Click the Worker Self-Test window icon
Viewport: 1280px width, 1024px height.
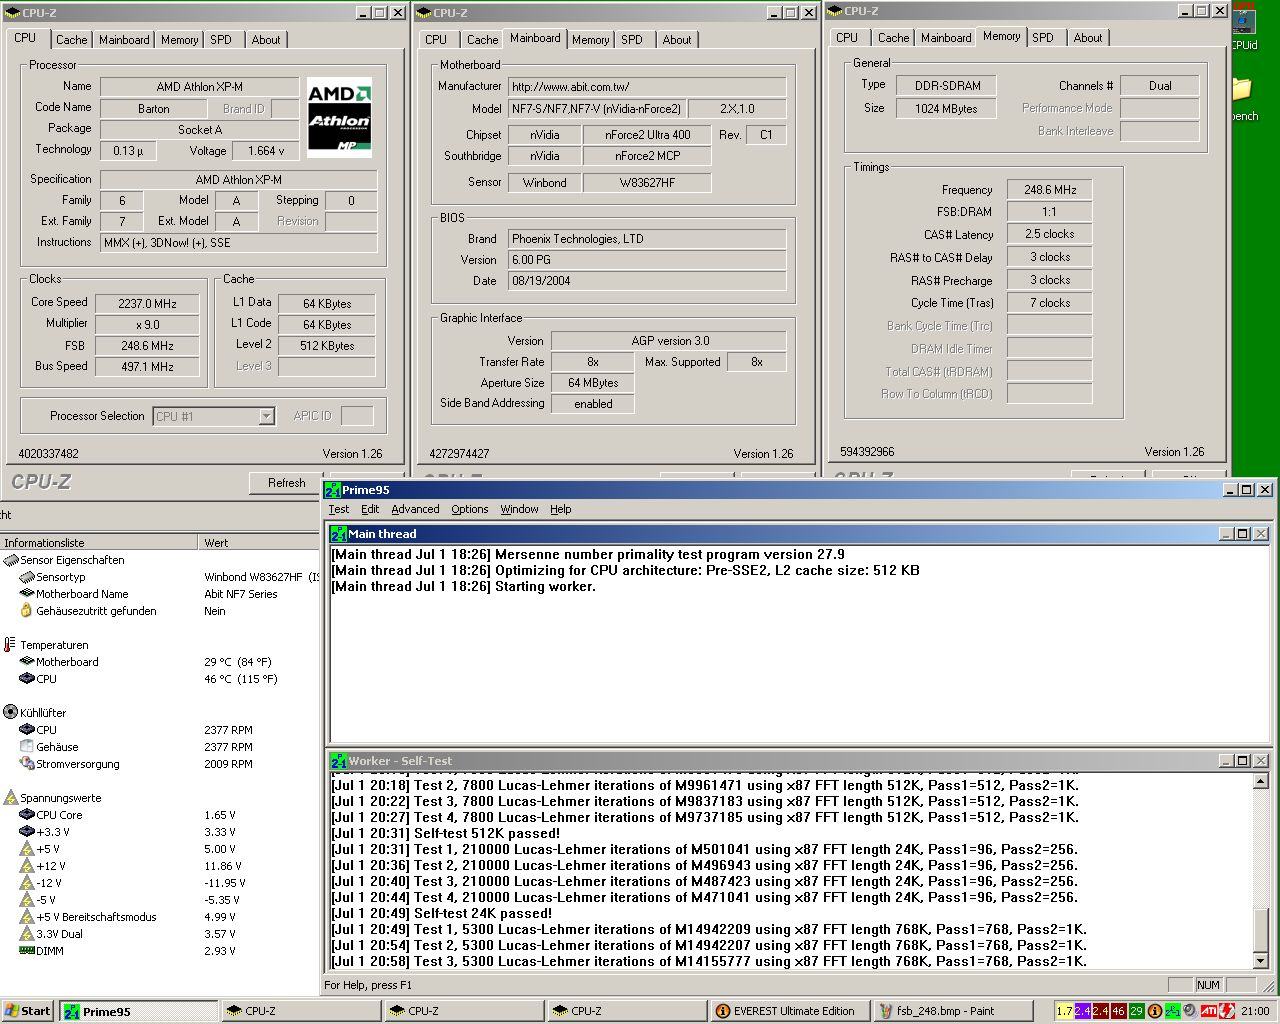(x=339, y=761)
